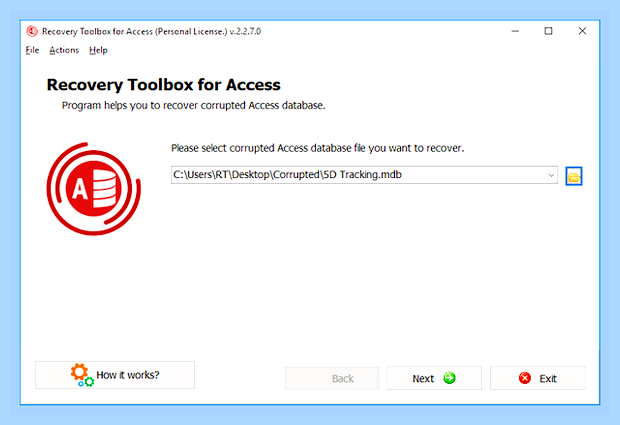The width and height of the screenshot is (620, 425).
Task: Open the File menu
Action: pos(32,50)
